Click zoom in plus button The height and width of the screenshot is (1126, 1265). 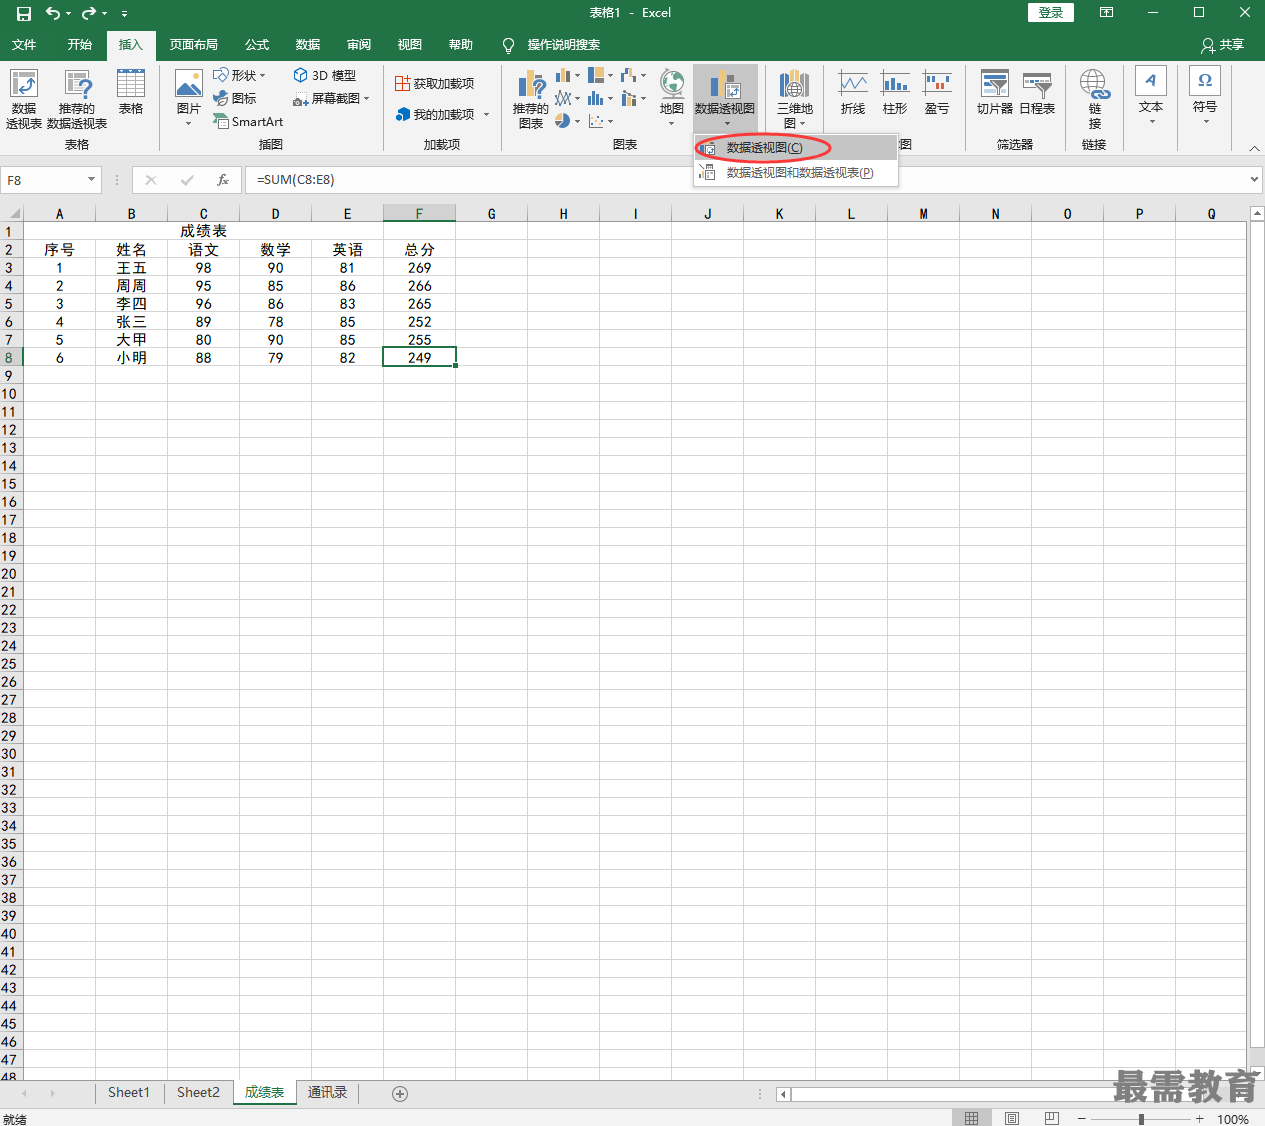(1200, 1119)
